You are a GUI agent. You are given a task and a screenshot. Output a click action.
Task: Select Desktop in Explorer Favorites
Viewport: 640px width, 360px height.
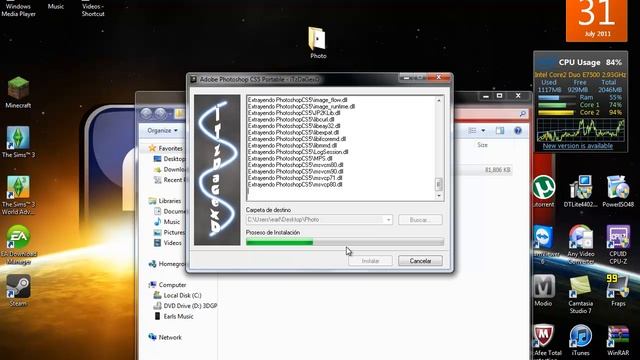click(170, 159)
